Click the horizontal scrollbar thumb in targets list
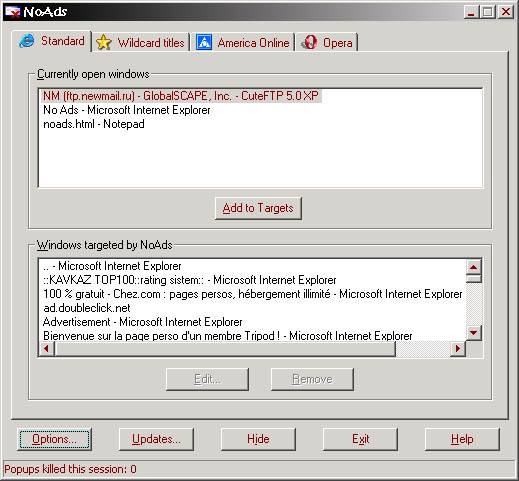 click(x=225, y=349)
